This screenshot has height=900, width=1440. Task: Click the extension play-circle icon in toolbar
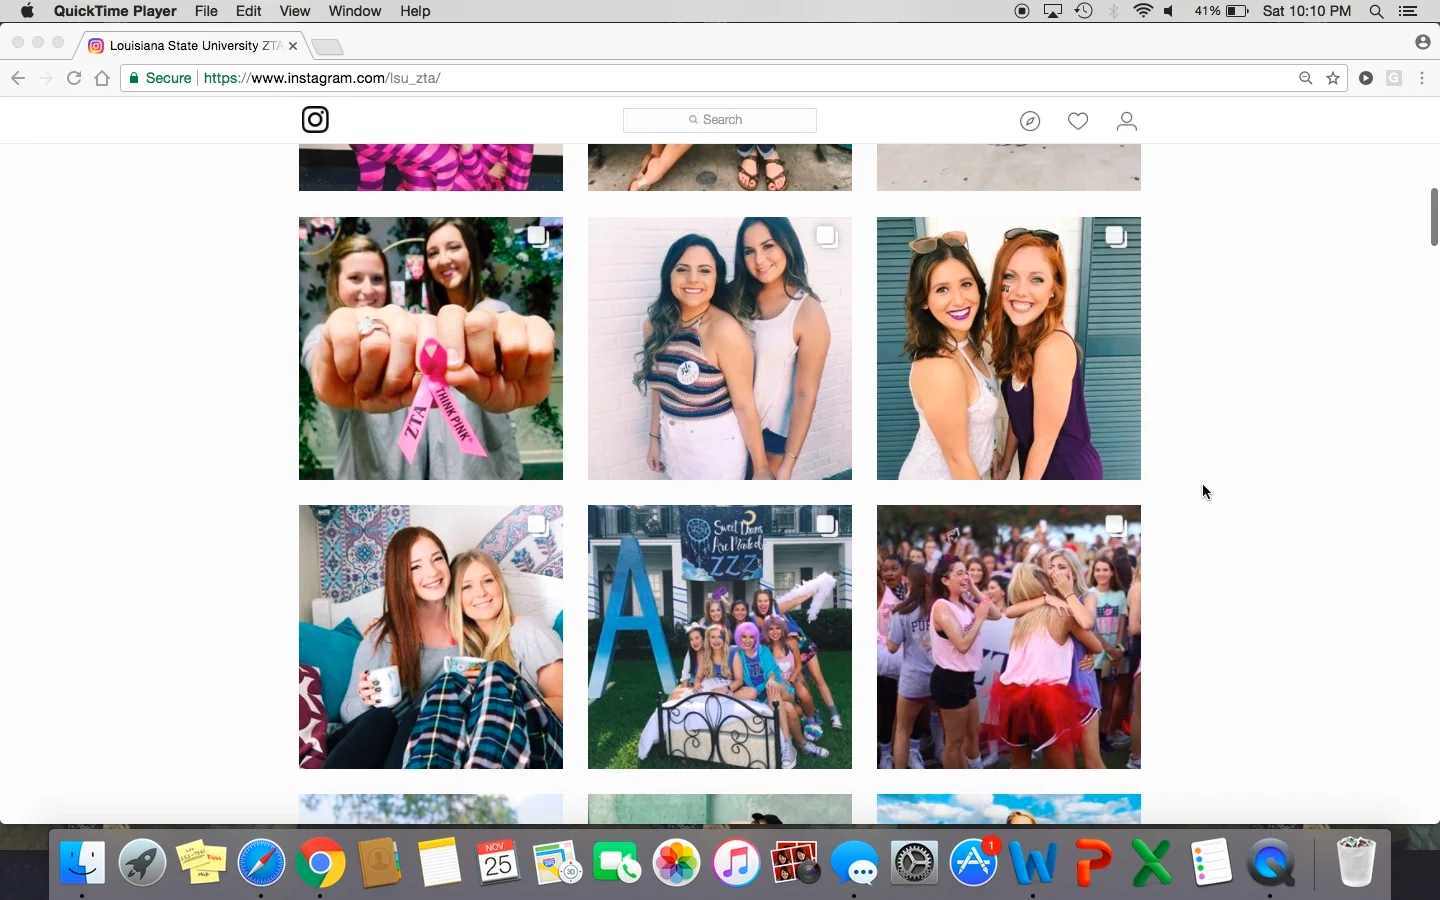1366,78
